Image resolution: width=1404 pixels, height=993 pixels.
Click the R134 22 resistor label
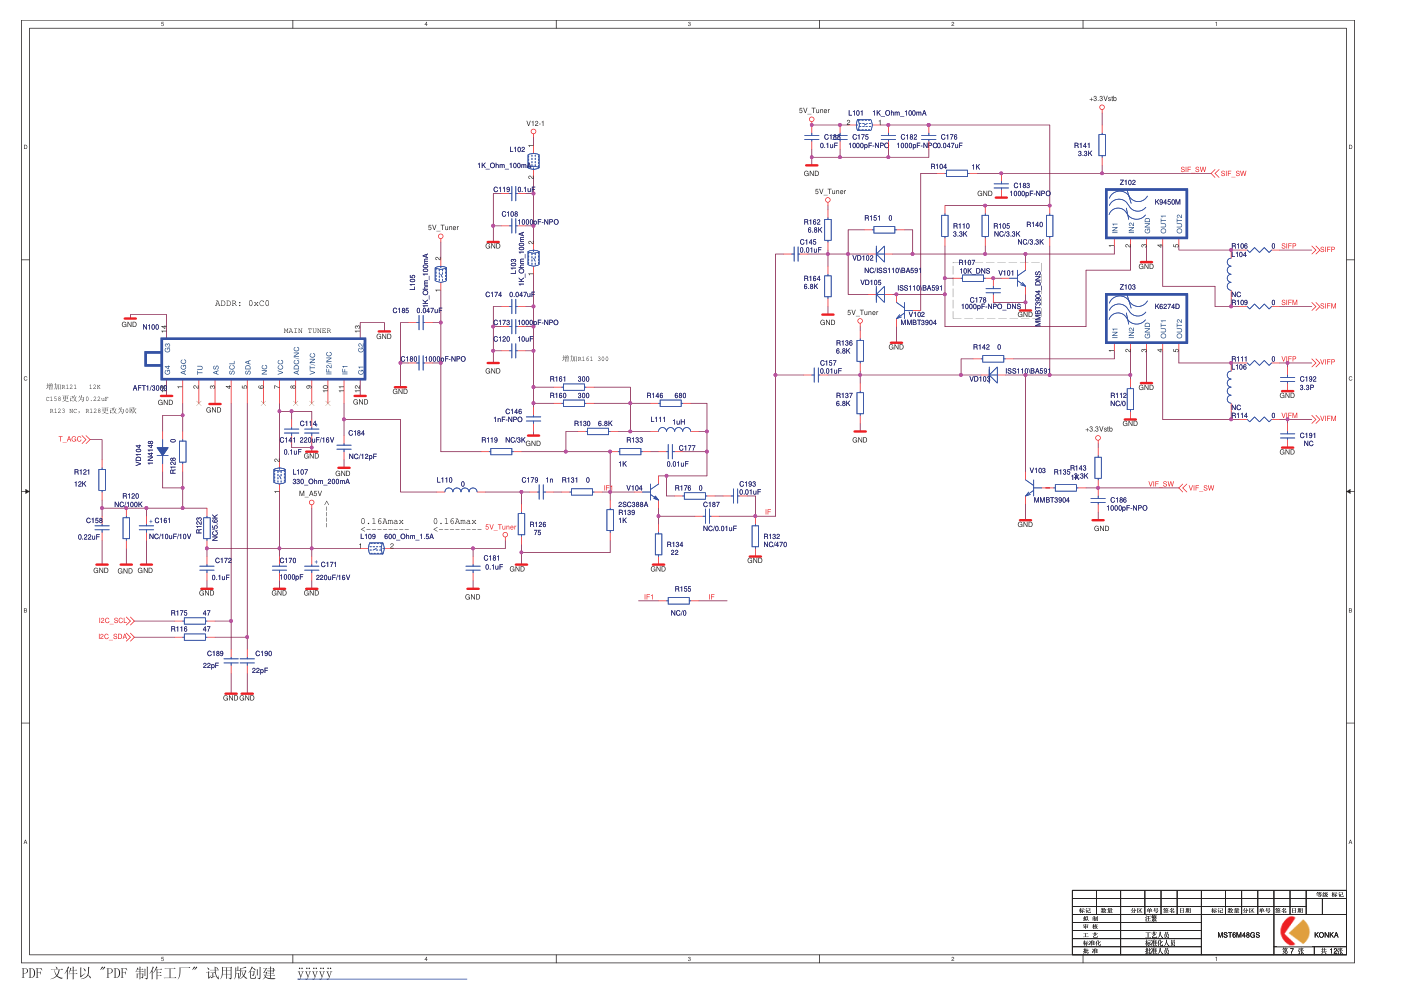tap(675, 548)
